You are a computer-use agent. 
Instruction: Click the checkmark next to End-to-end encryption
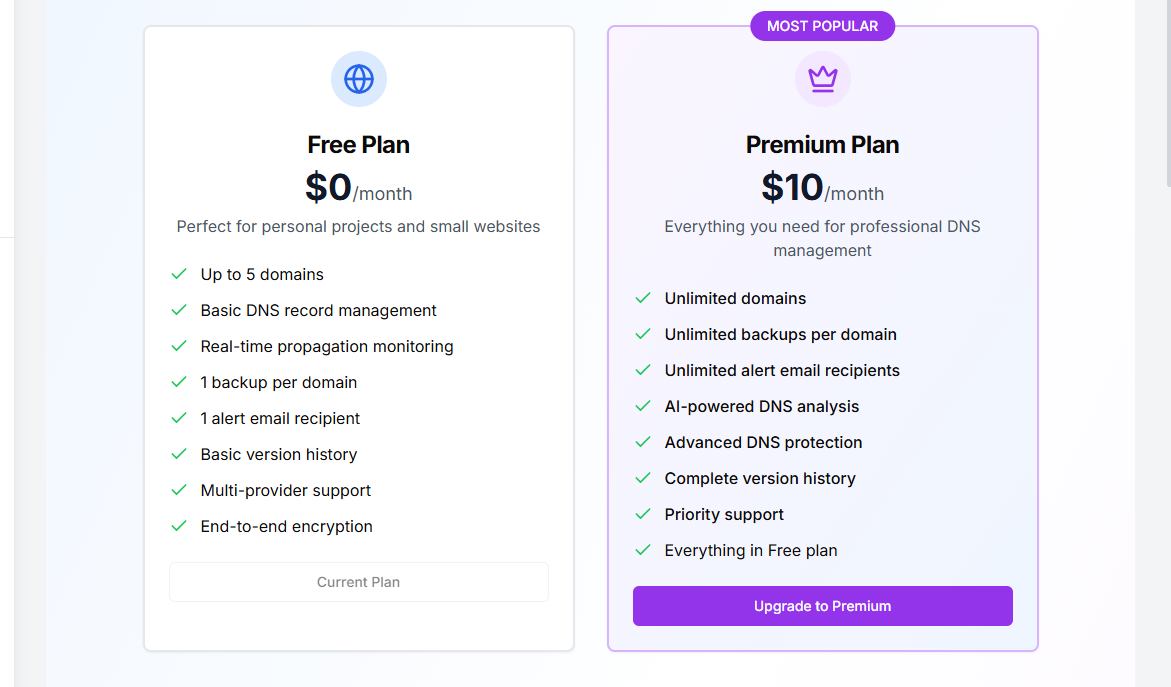click(x=179, y=526)
